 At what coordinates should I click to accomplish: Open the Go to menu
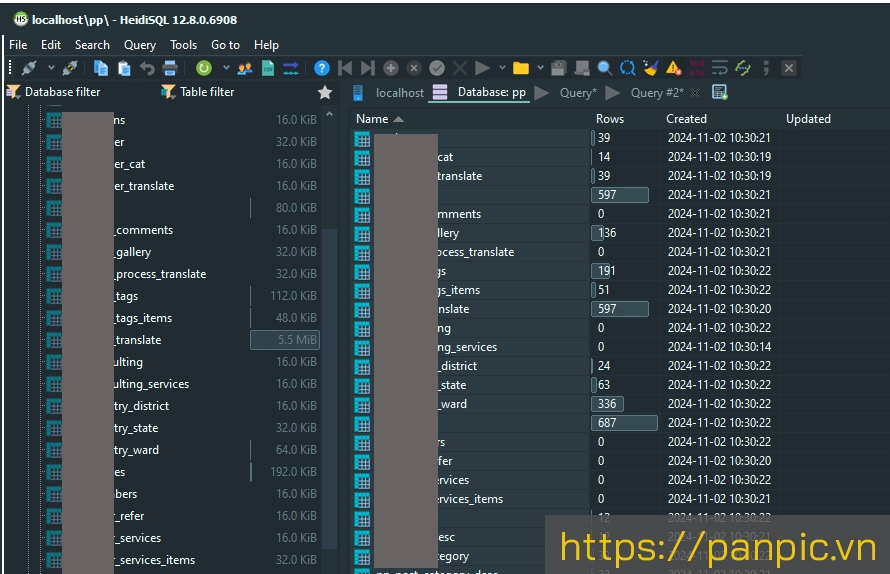pos(225,45)
